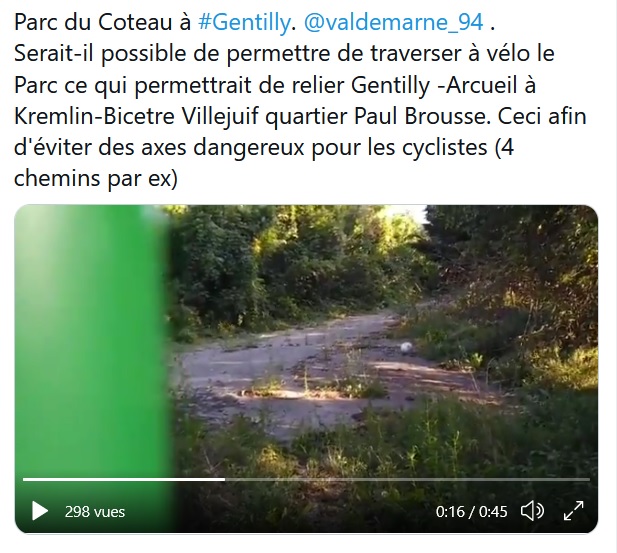
Task: Click the played white part of the progress bar
Action: (x=124, y=479)
